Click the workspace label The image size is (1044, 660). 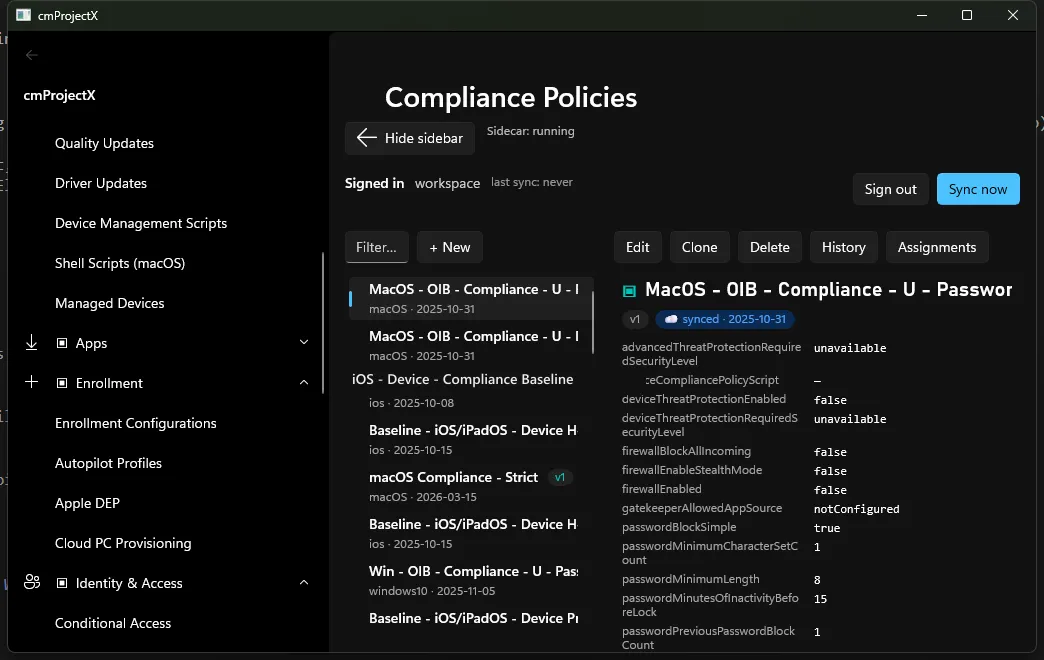coord(447,183)
